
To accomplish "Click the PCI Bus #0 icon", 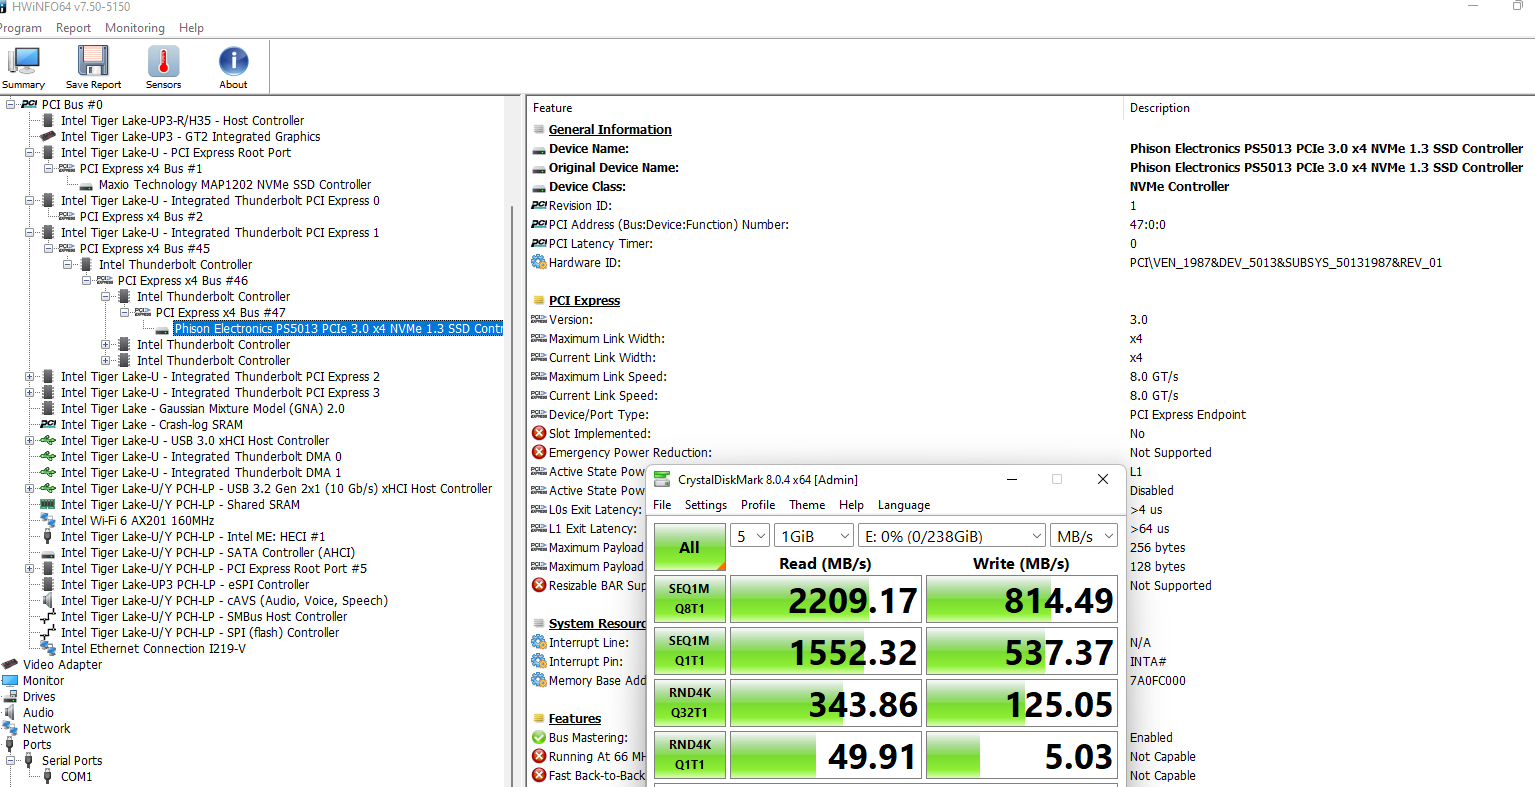I will [x=29, y=104].
